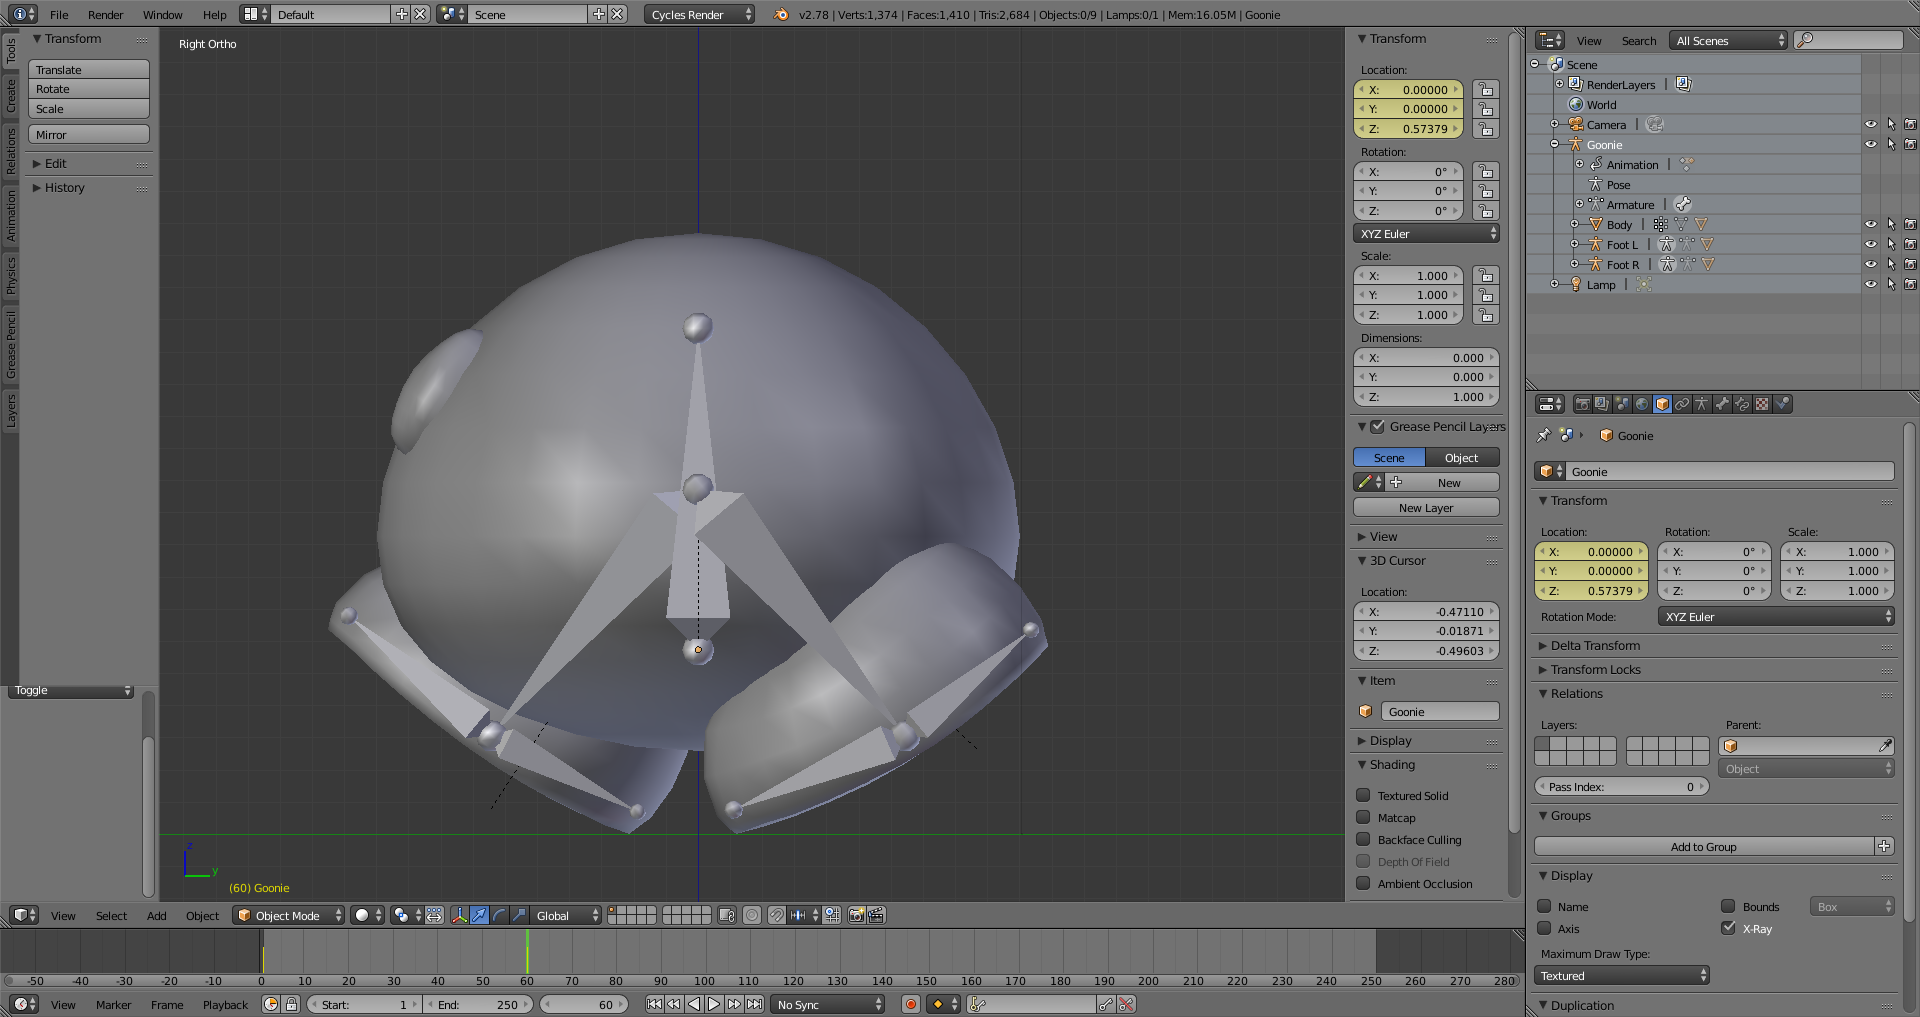Toggle lock on Location X in Transform panel
The height and width of the screenshot is (1017, 1920).
click(1486, 90)
